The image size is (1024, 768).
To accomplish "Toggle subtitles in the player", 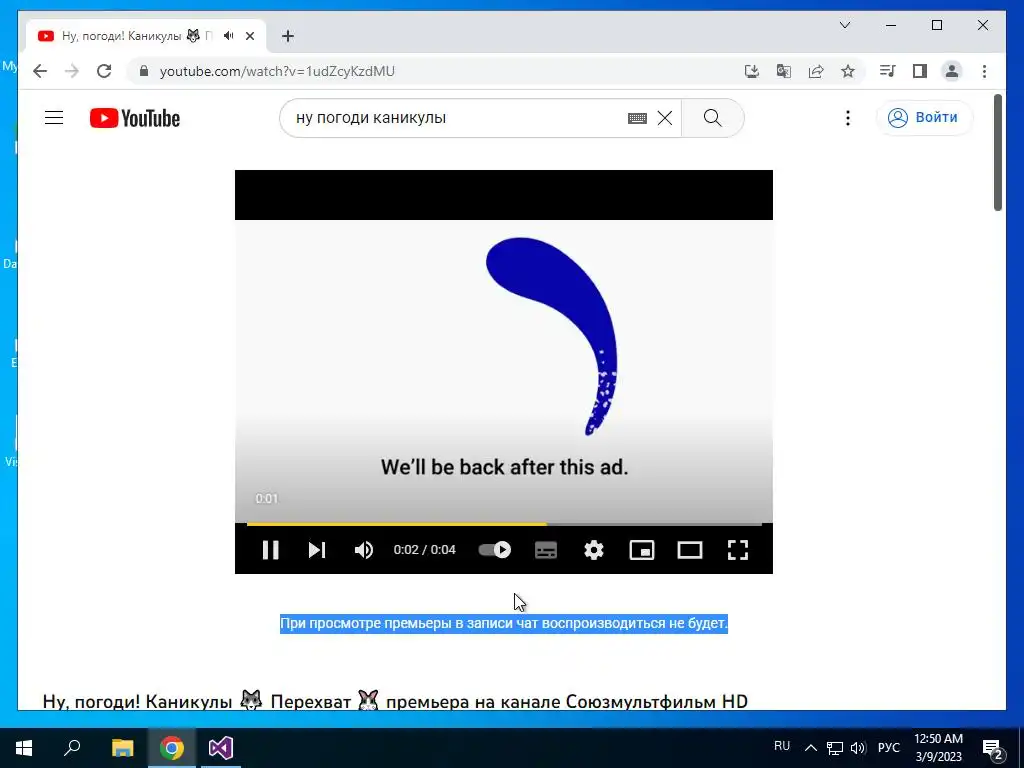I will click(x=546, y=550).
